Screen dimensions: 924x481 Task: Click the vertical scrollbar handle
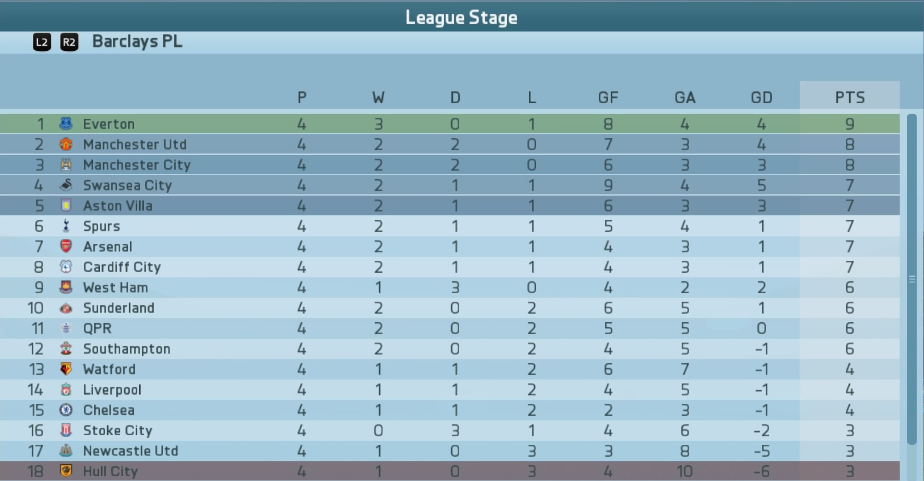(912, 280)
